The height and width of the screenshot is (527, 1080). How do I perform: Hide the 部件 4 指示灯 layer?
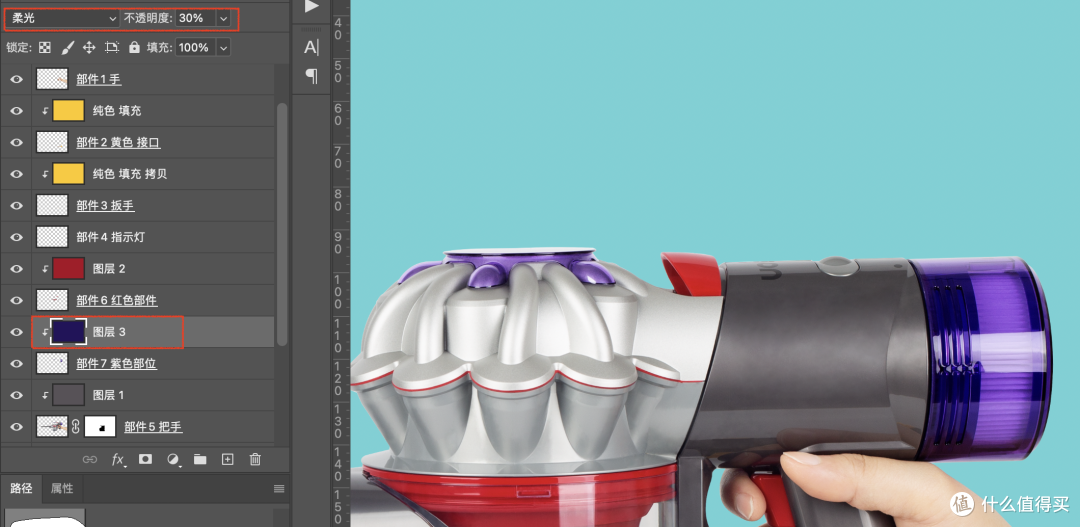17,237
